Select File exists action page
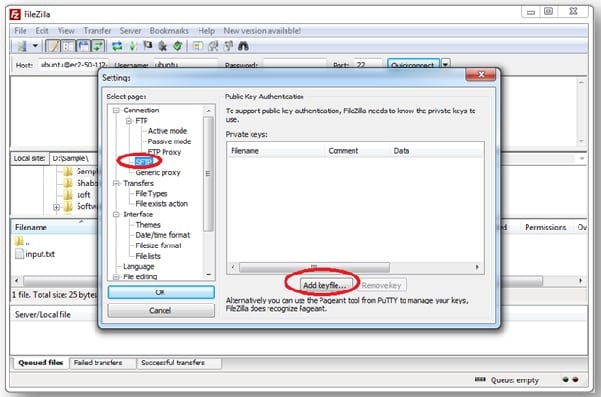 (161, 204)
